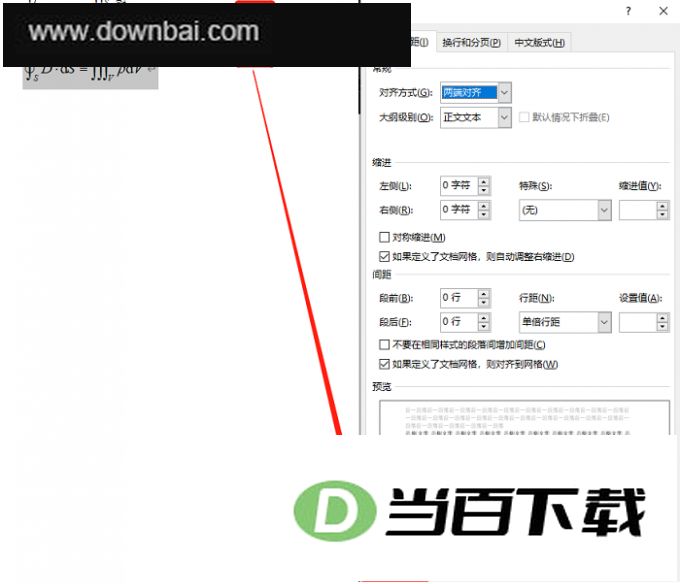This screenshot has width=680, height=584.
Task: Decrease the 段后 spacing value
Action: 484,326
